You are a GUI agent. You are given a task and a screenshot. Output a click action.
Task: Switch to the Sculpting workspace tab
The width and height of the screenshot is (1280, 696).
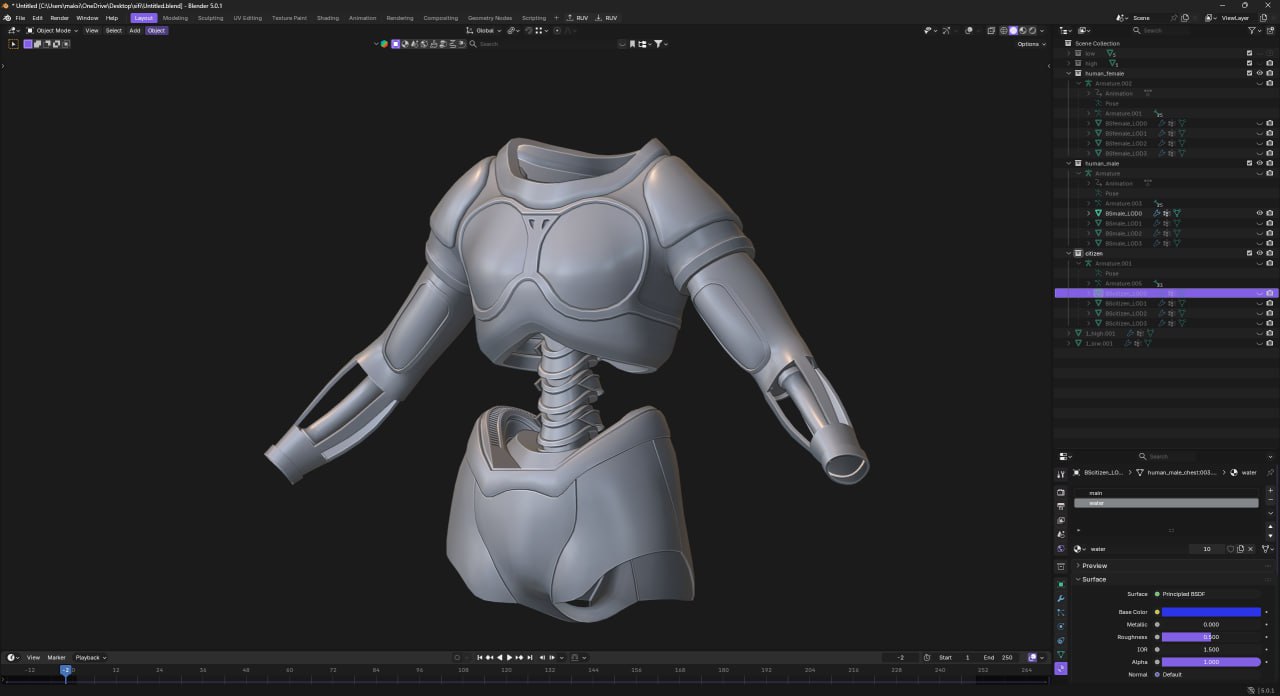click(210, 18)
